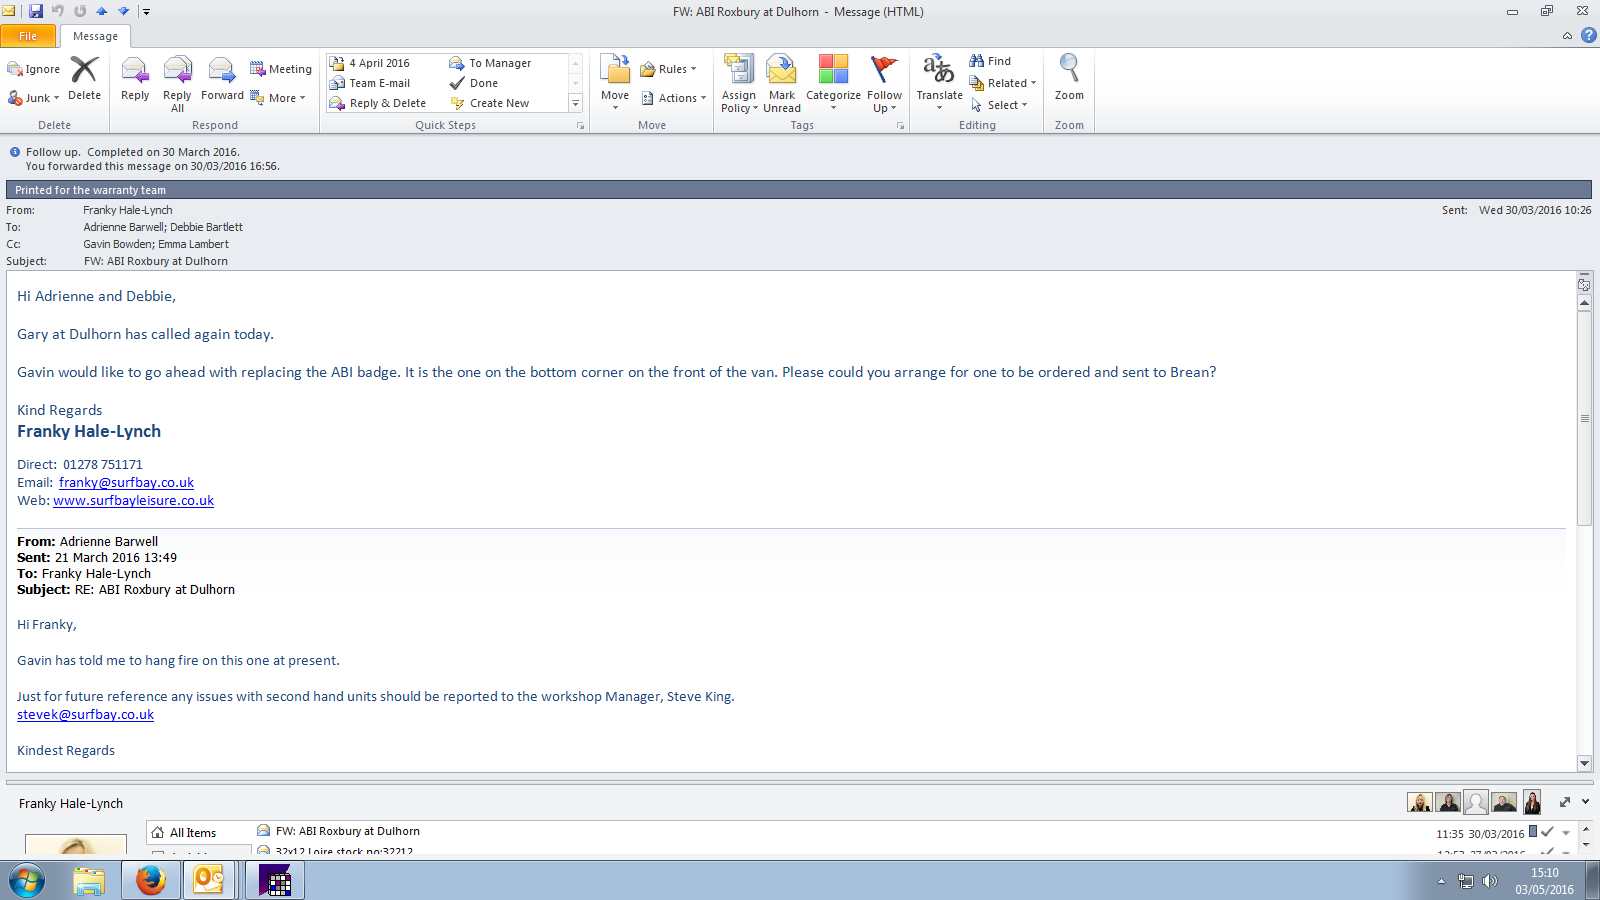Ignore this conversation
This screenshot has height=900, width=1600.
34,69
